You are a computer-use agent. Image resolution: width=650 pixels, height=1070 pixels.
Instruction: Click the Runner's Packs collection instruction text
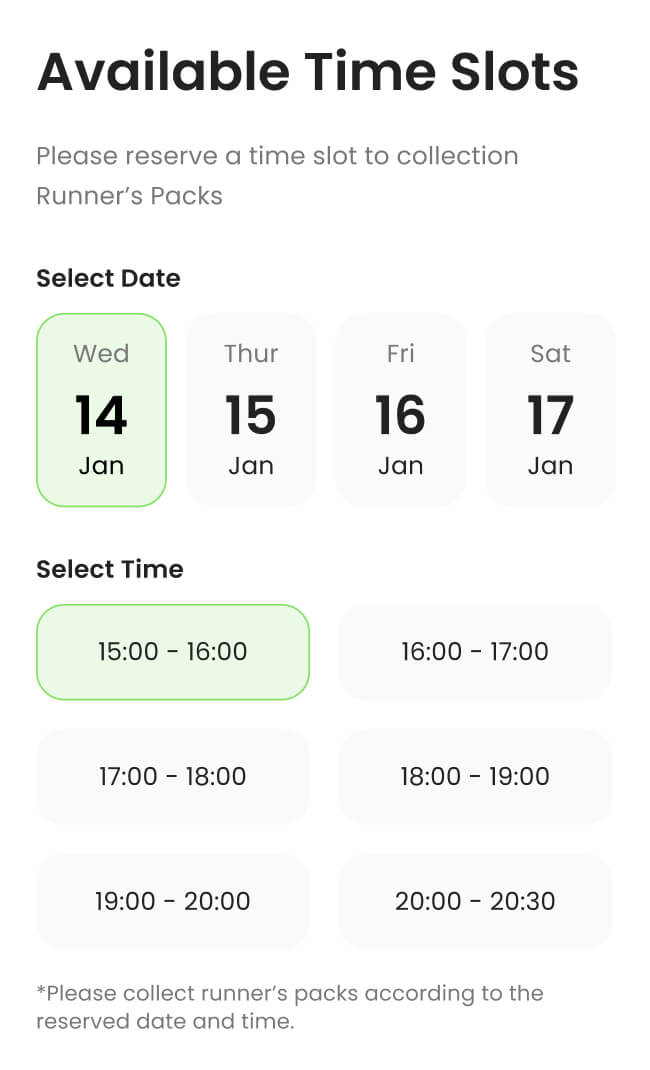coord(277,175)
